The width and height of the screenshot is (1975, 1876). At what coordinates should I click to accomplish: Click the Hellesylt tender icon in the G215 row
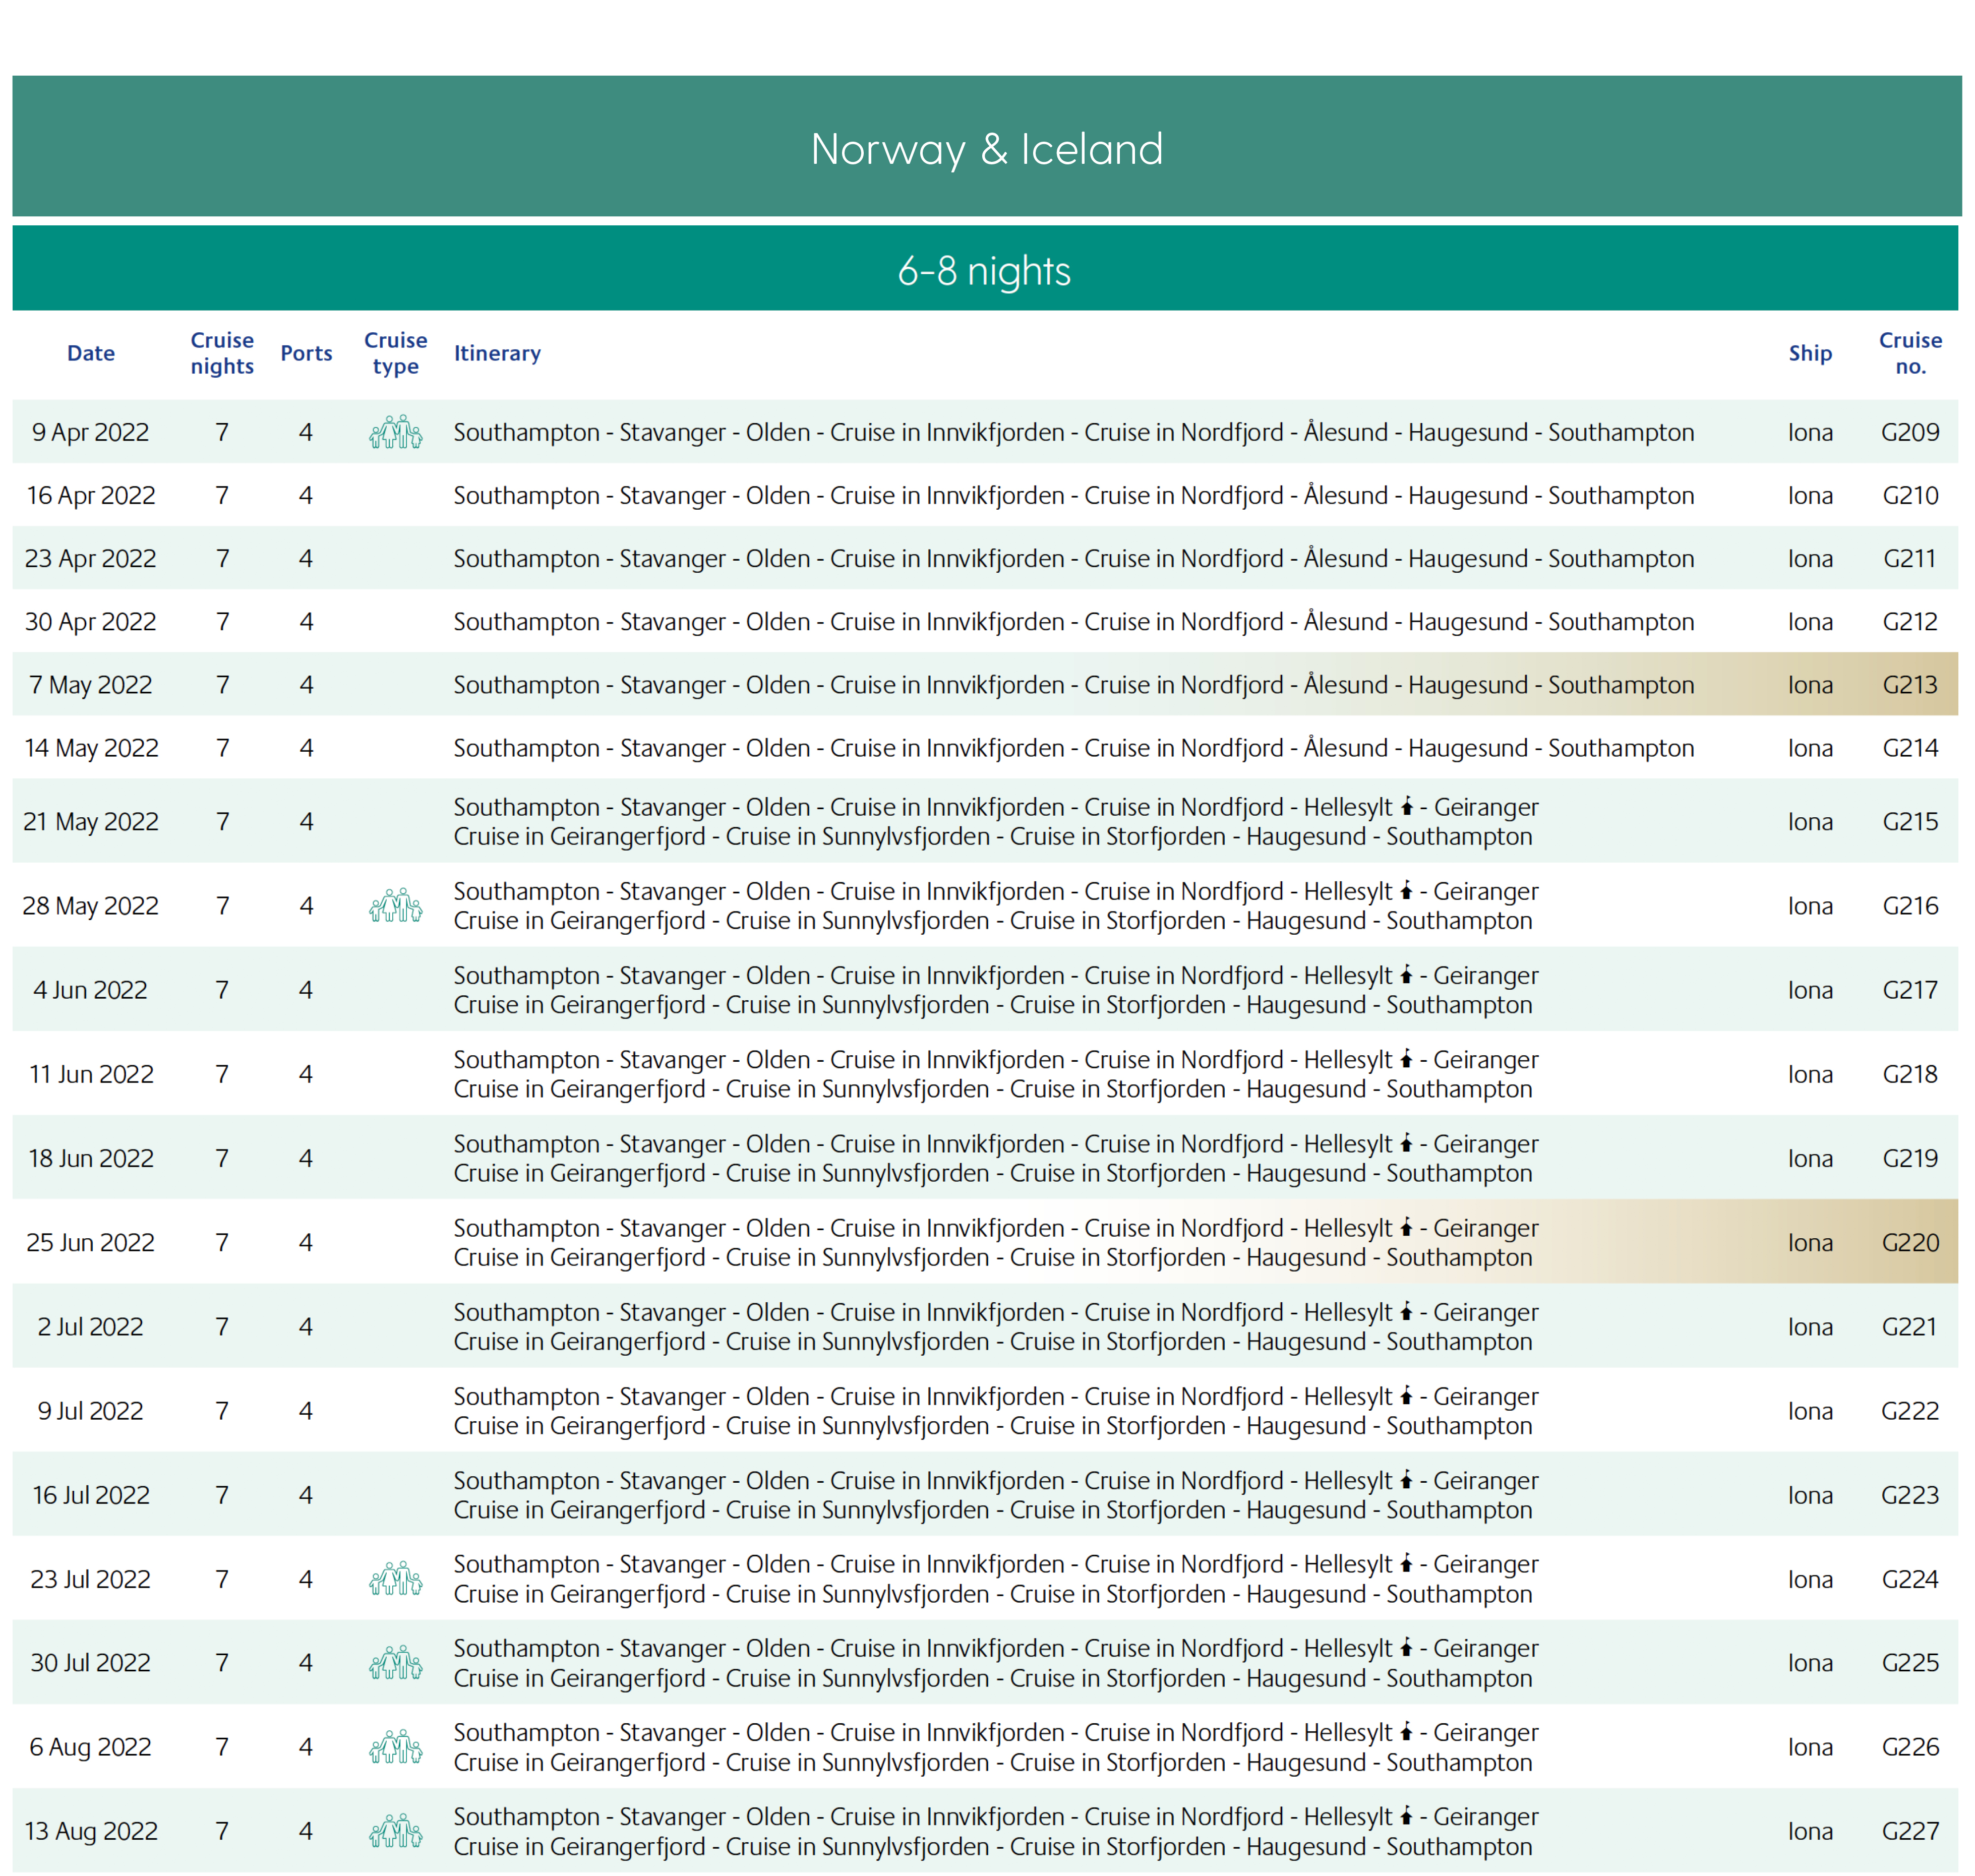(x=1406, y=806)
